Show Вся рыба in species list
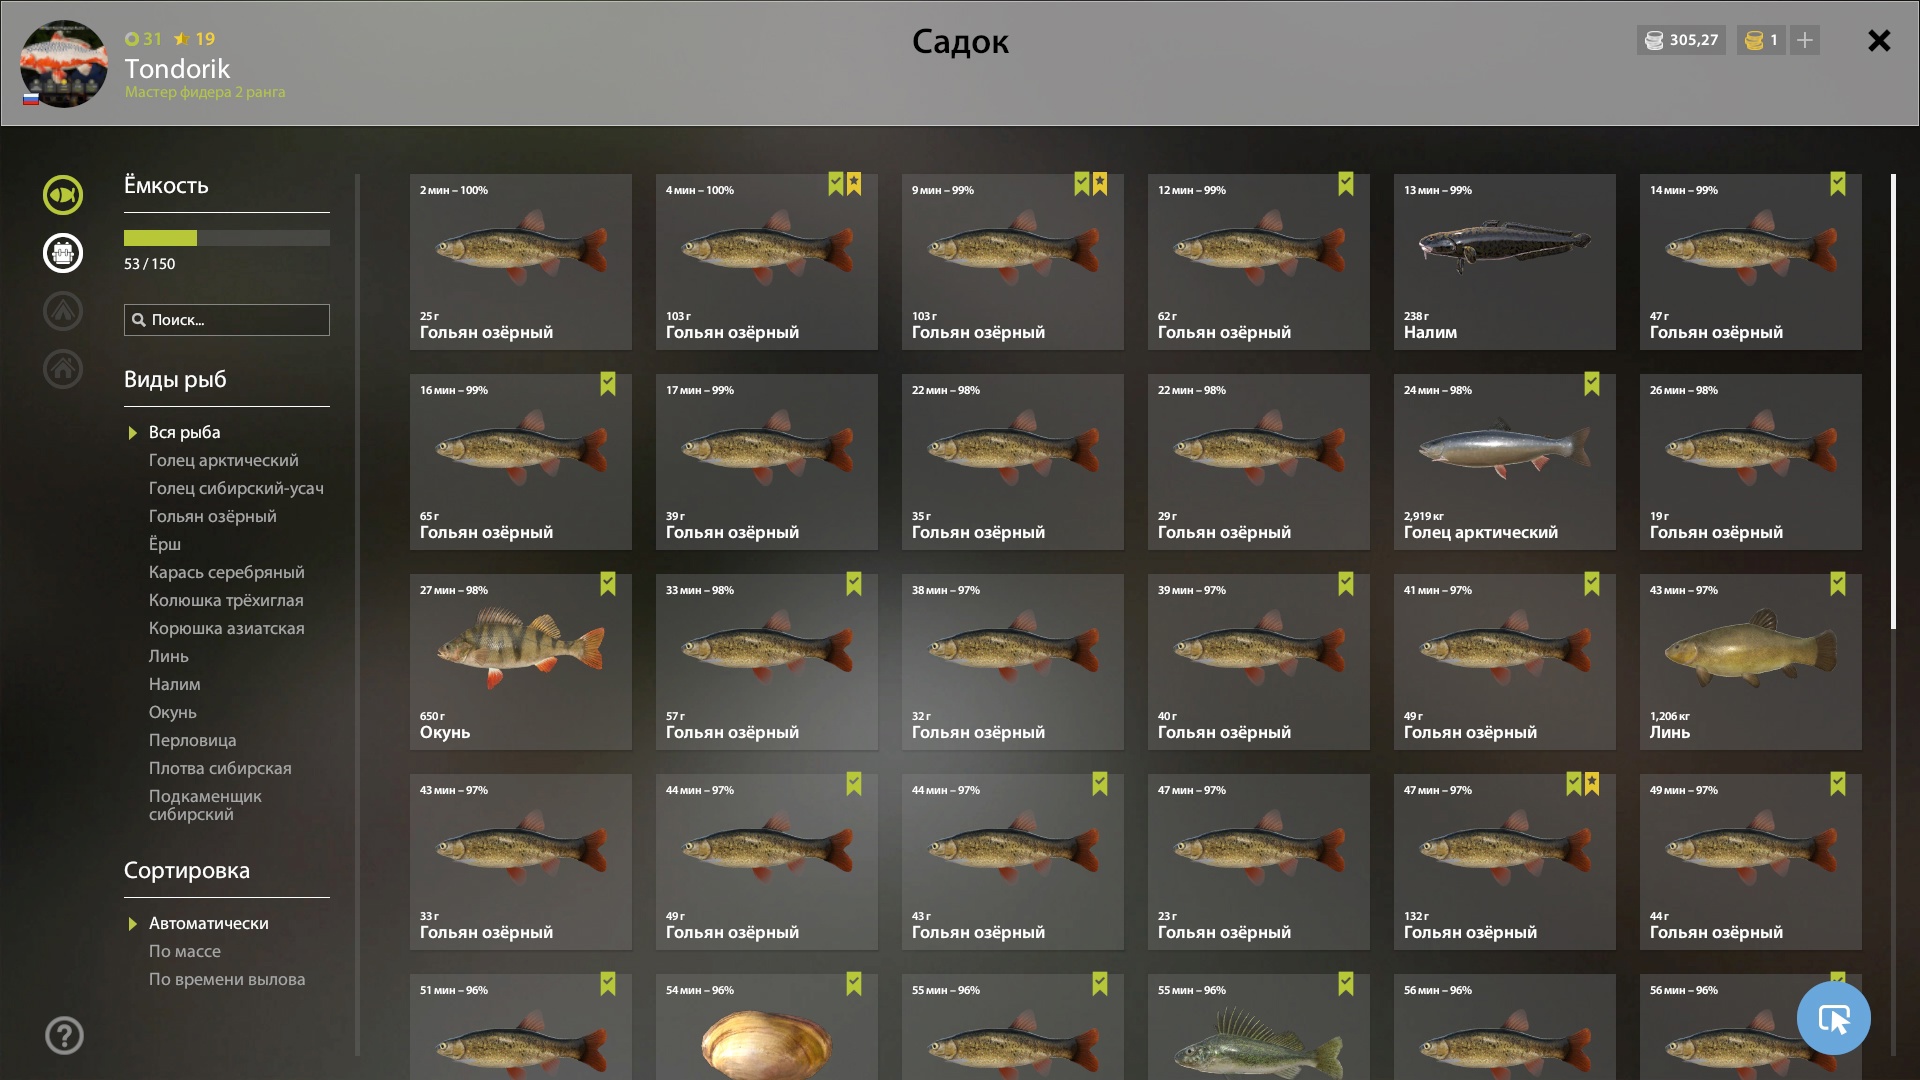The width and height of the screenshot is (1920, 1080). point(185,432)
